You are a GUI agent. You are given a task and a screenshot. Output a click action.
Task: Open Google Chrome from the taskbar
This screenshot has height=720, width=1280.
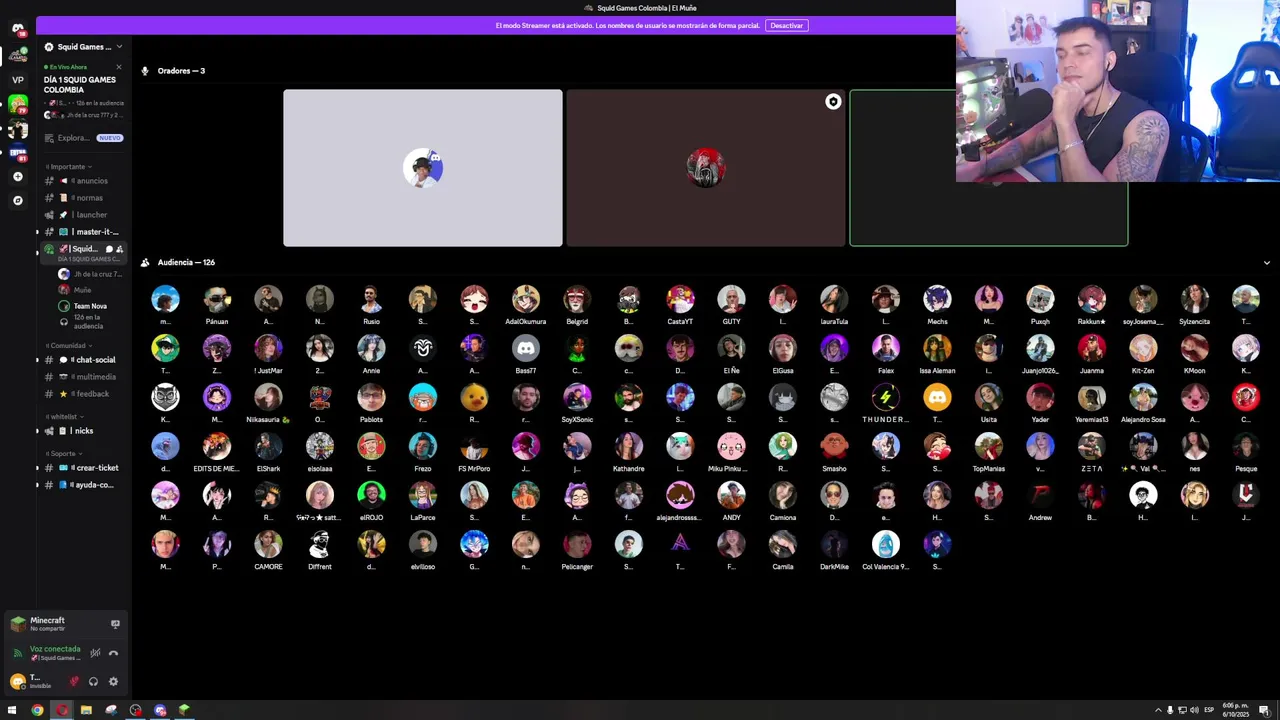click(x=37, y=710)
